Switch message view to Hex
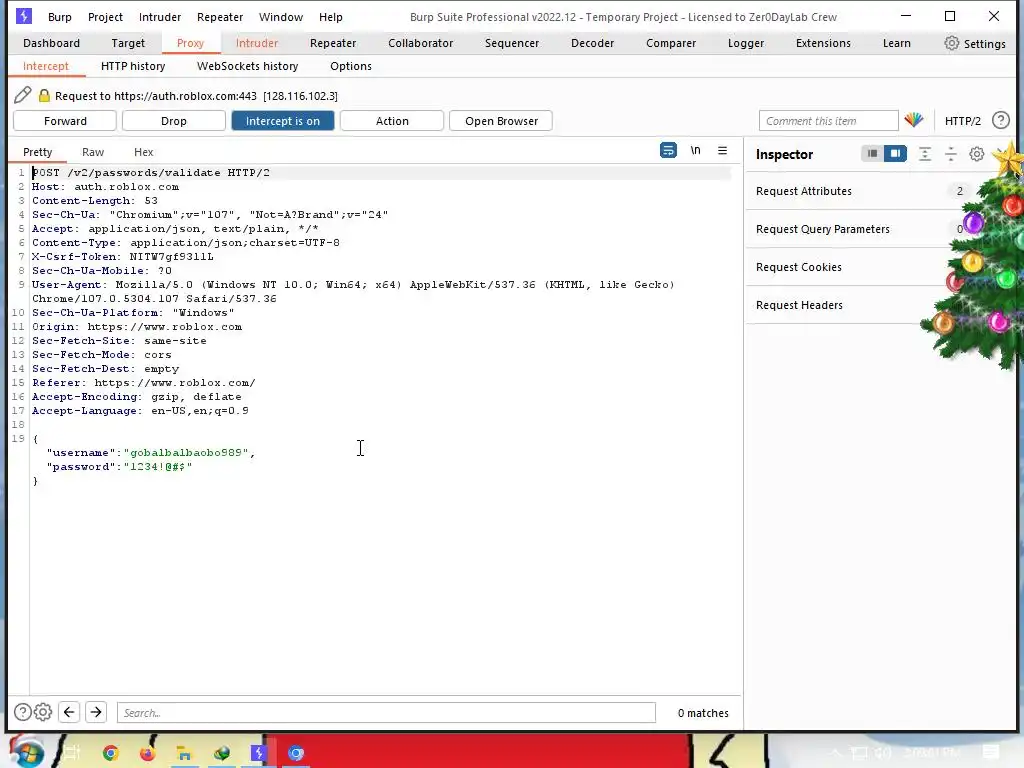This screenshot has height=768, width=1024. click(x=144, y=152)
